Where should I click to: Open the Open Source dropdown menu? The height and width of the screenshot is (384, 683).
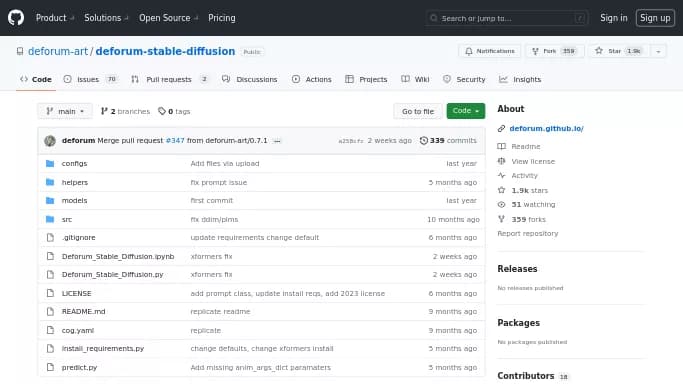point(169,18)
